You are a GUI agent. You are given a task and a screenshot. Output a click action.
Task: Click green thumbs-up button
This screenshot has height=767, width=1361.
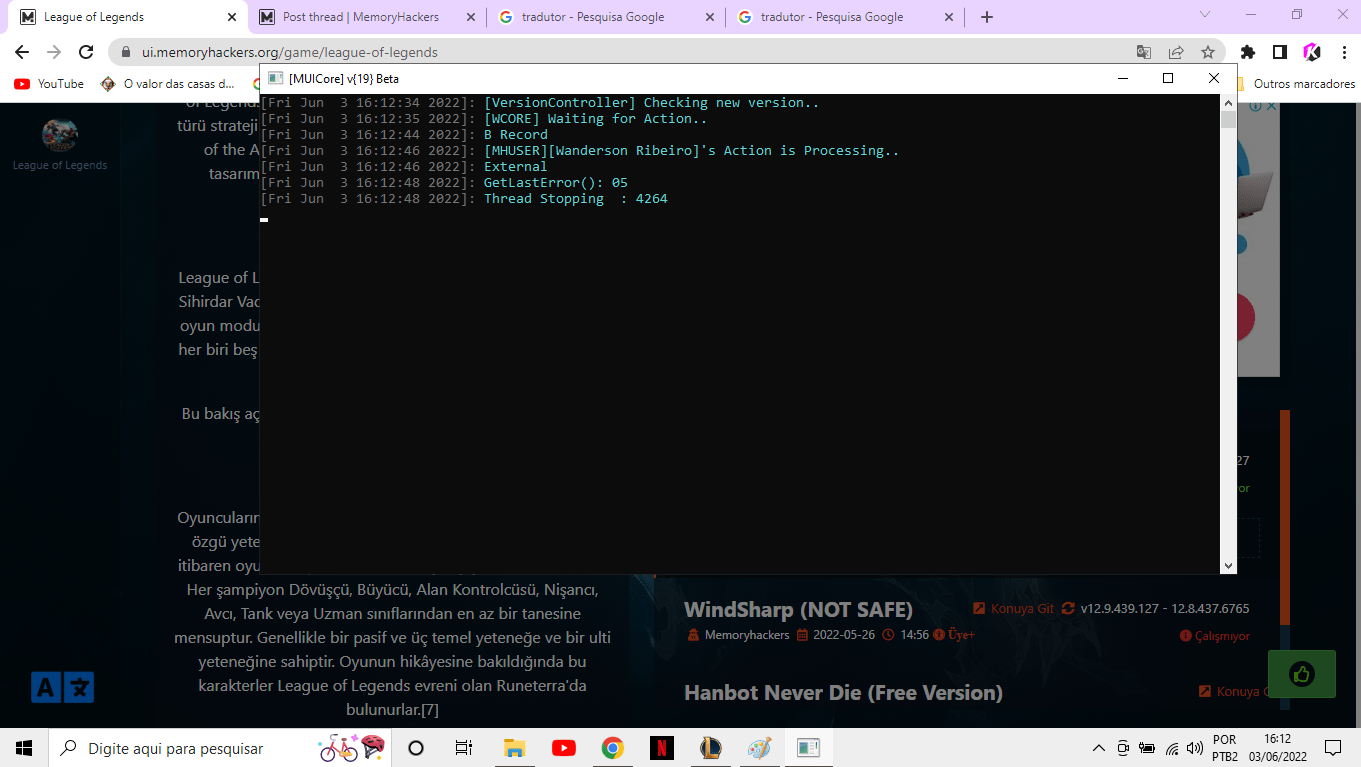[x=1301, y=673]
